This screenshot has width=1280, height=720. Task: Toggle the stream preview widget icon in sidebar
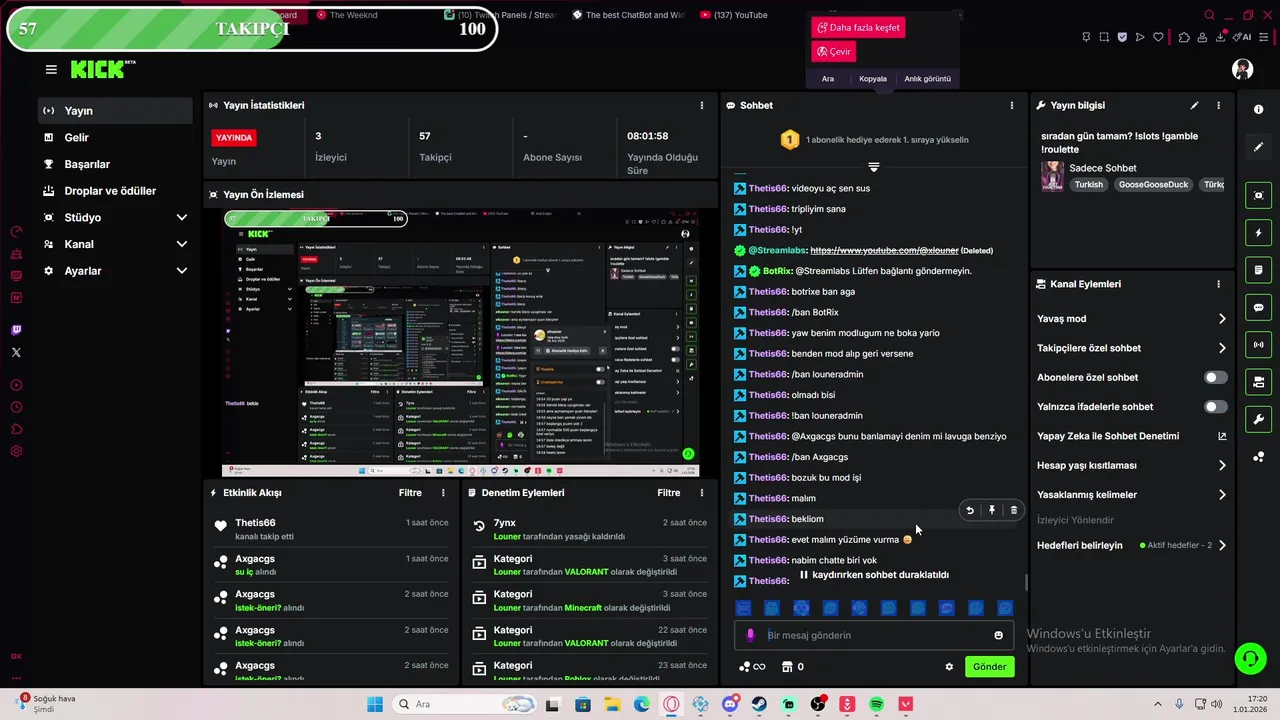pos(1258,195)
